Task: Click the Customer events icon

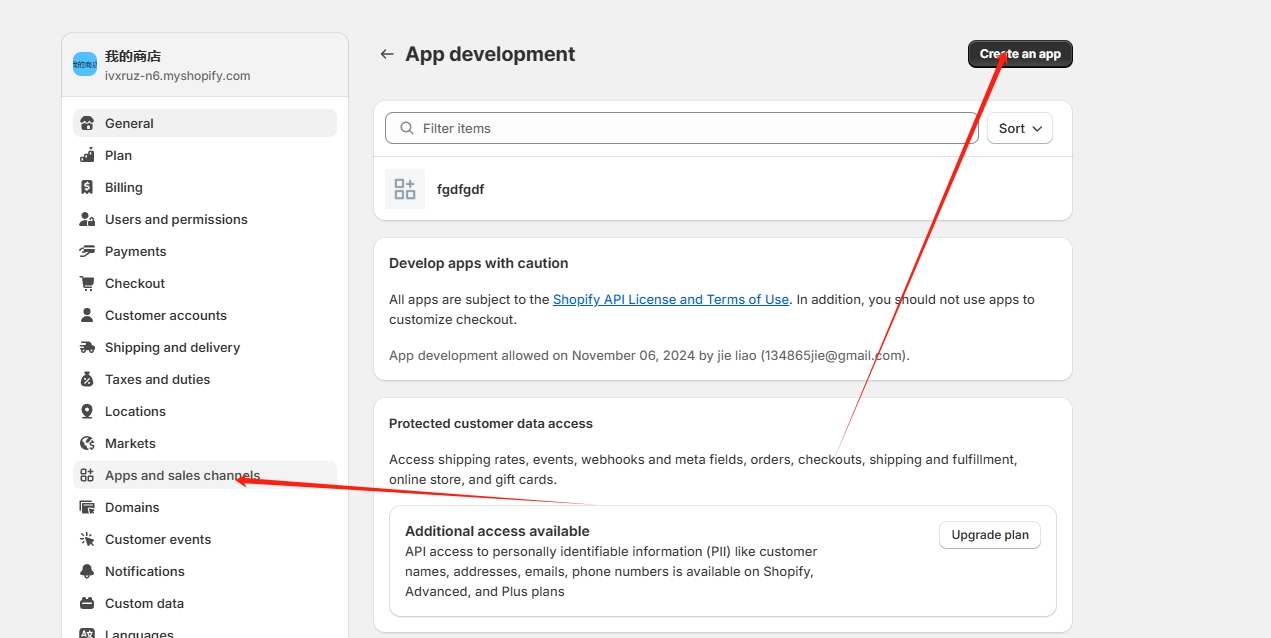Action: [87, 539]
